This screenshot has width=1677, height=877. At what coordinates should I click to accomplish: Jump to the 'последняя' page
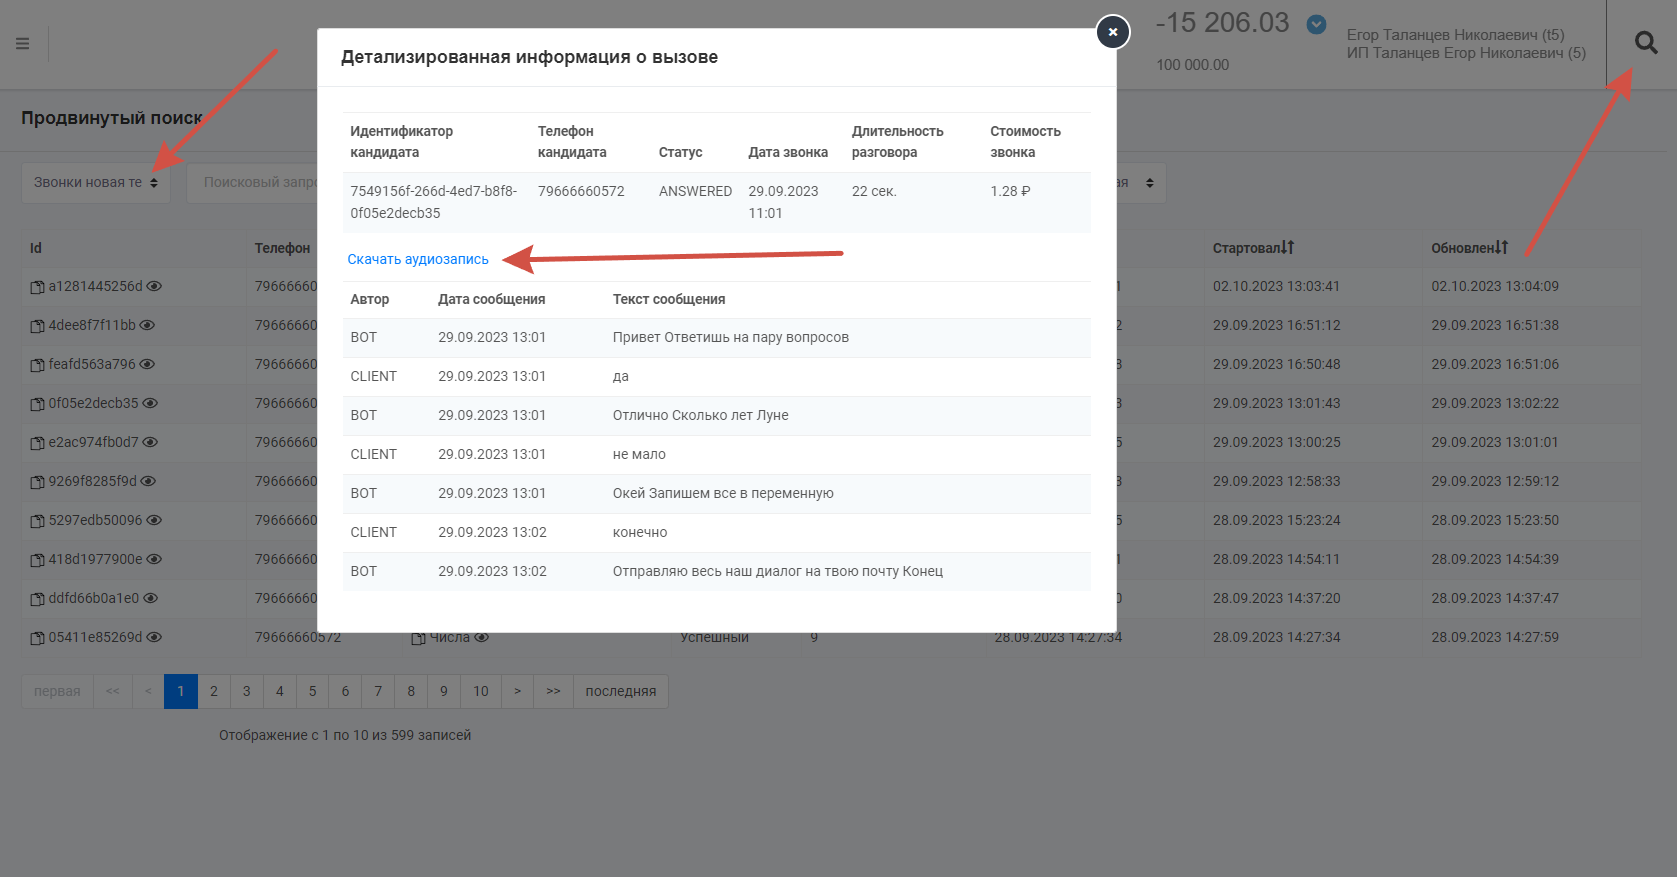[x=620, y=691]
